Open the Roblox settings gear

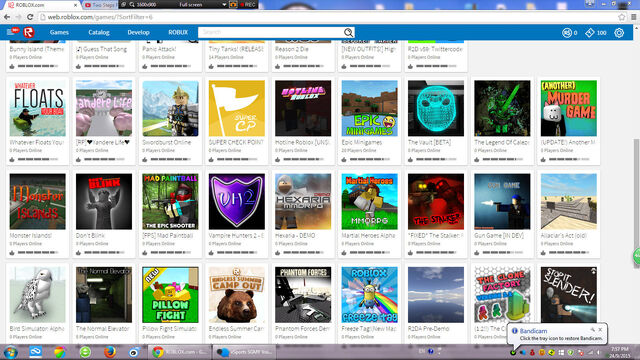pyautogui.click(x=619, y=33)
